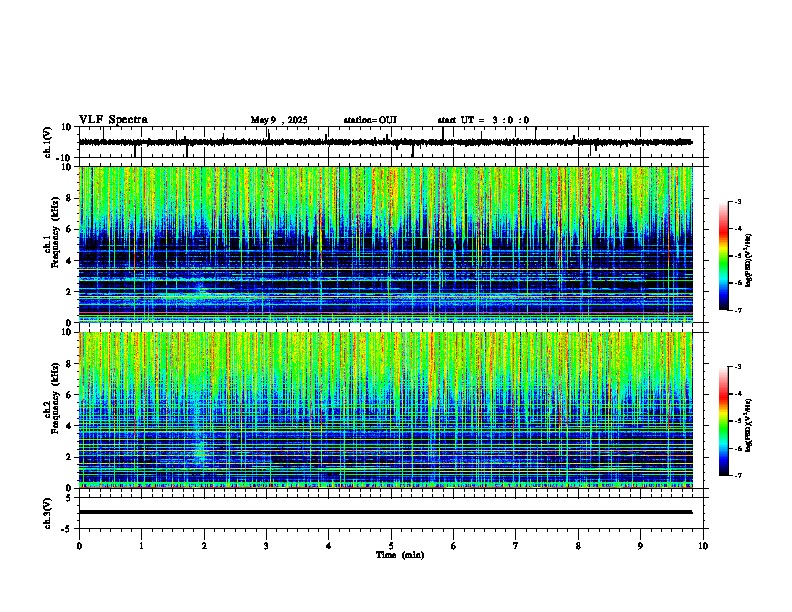Click the ch.2 spectrogram panel
The height and width of the screenshot is (612, 792).
[386, 410]
